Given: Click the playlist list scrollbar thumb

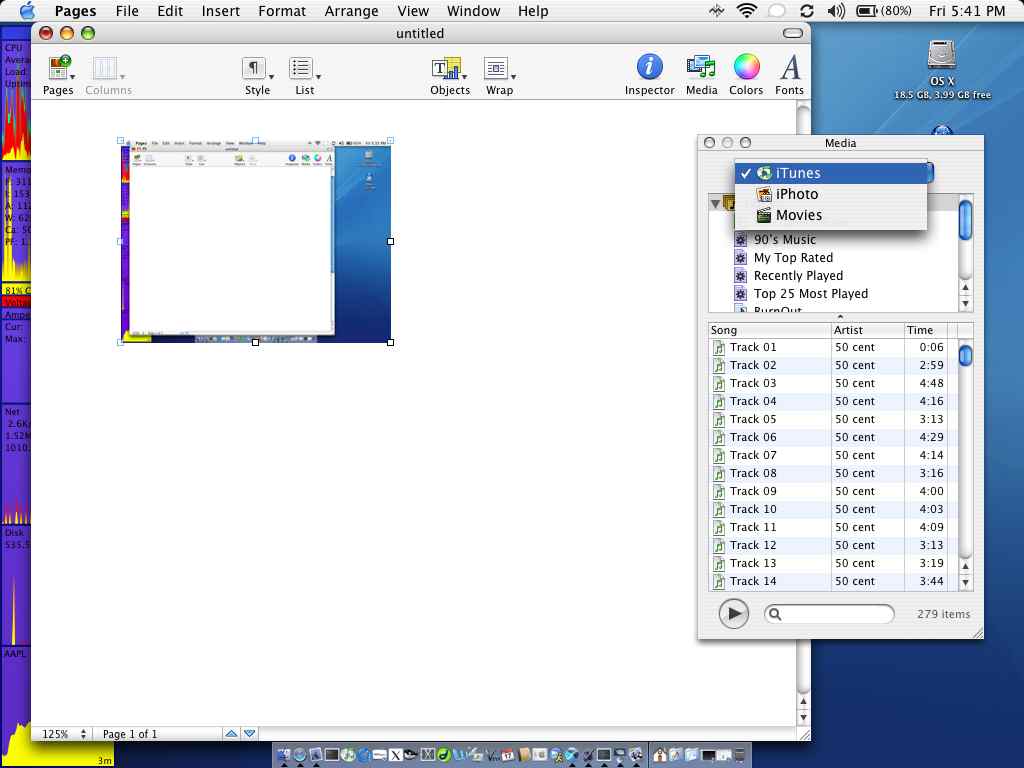Looking at the screenshot, I should pyautogui.click(x=965, y=220).
